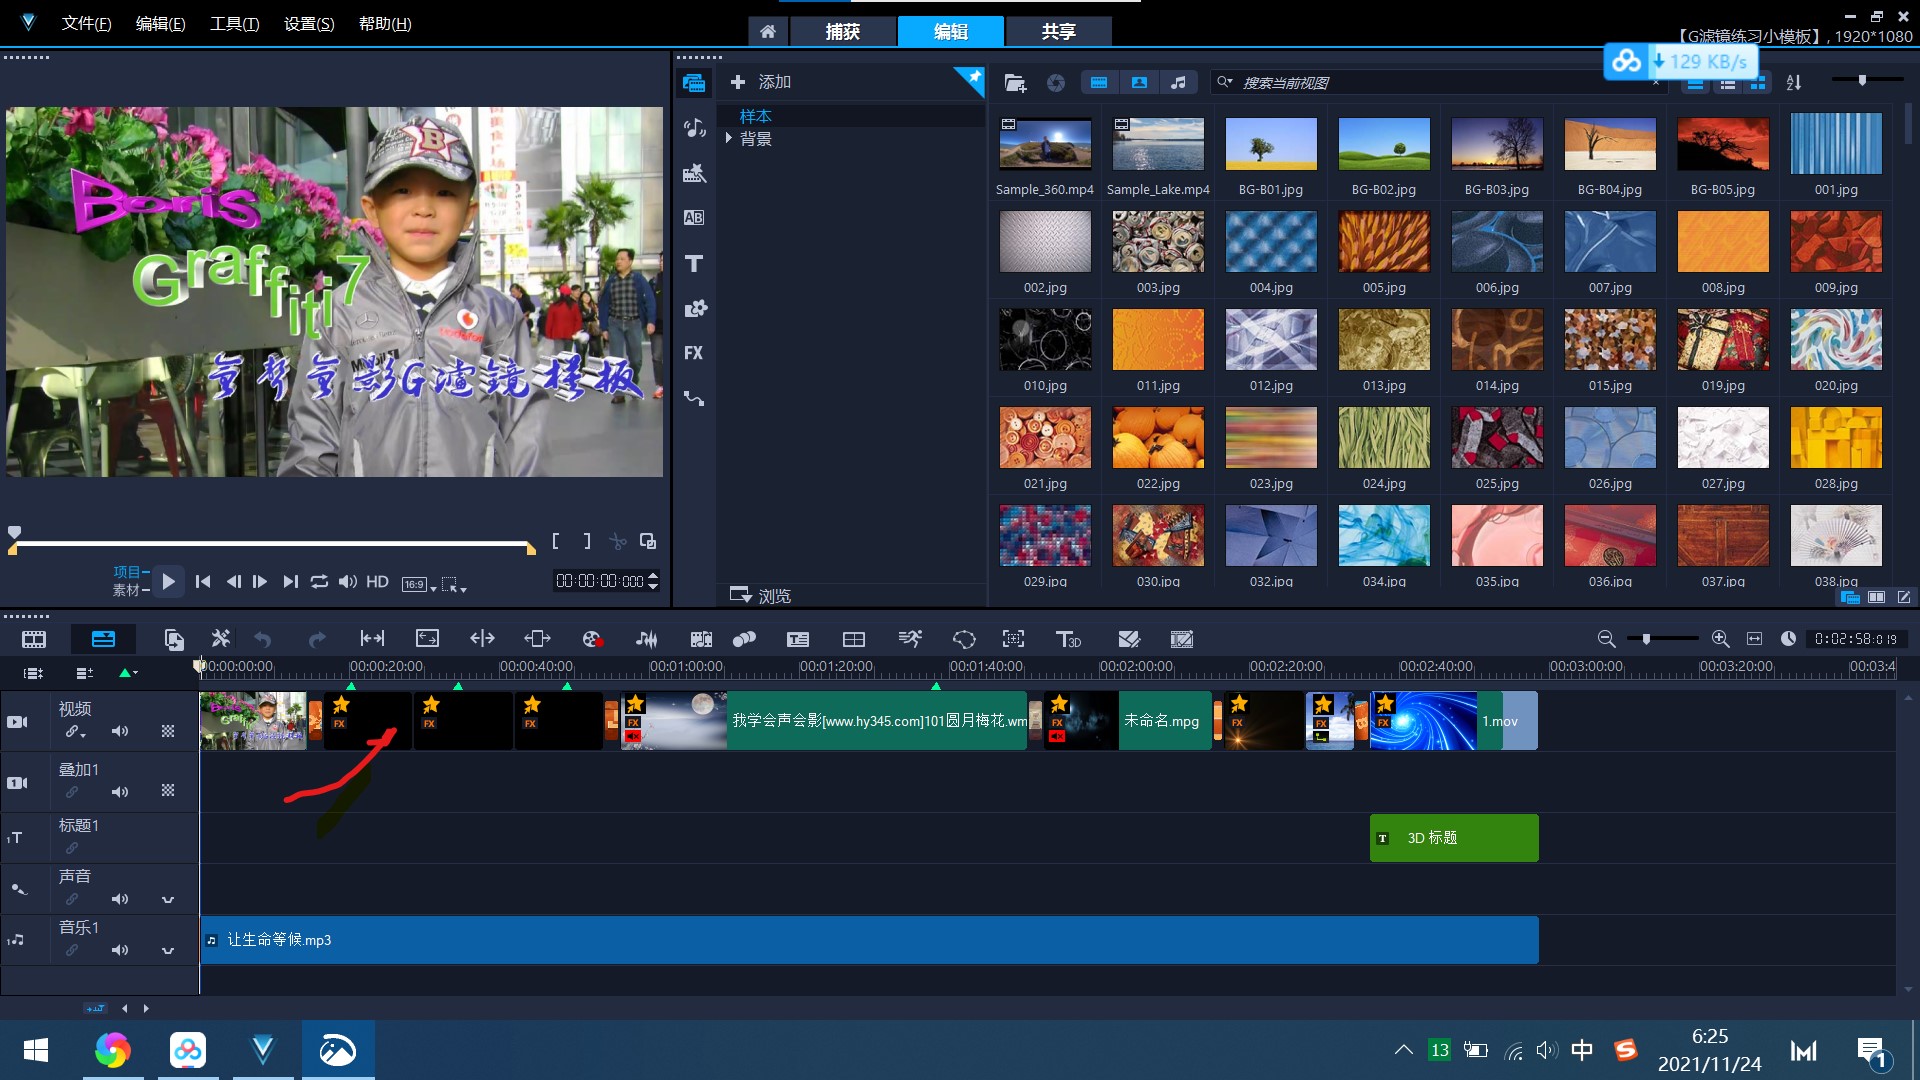
Task: Toggle showing videos in library
Action: tap(1099, 83)
